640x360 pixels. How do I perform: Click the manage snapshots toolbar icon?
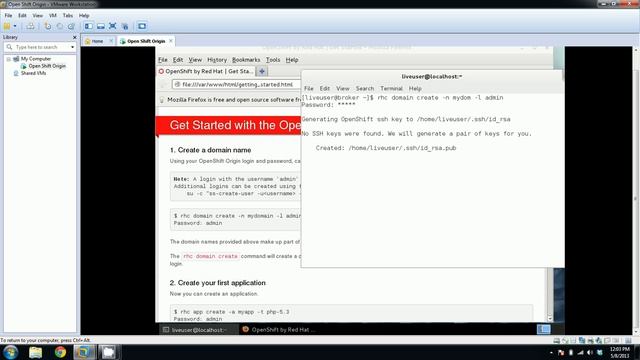[71, 26]
